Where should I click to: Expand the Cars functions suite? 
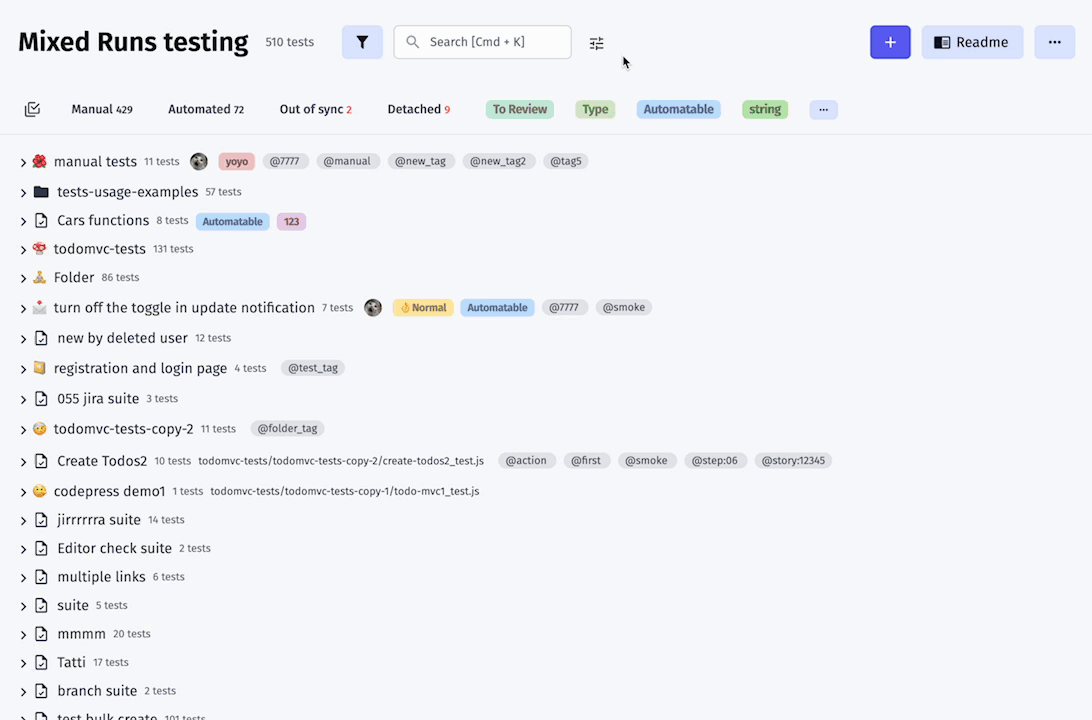[x=23, y=222]
